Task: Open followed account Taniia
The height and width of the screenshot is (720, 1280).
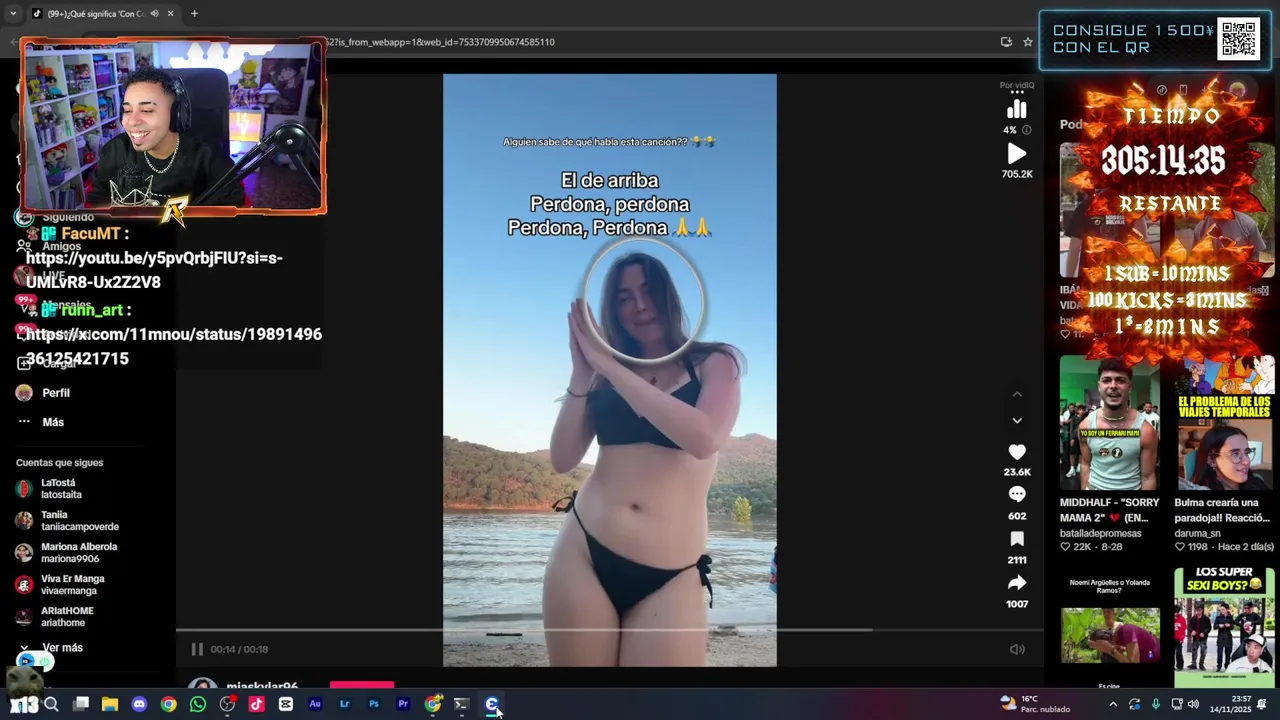Action: [x=68, y=521]
